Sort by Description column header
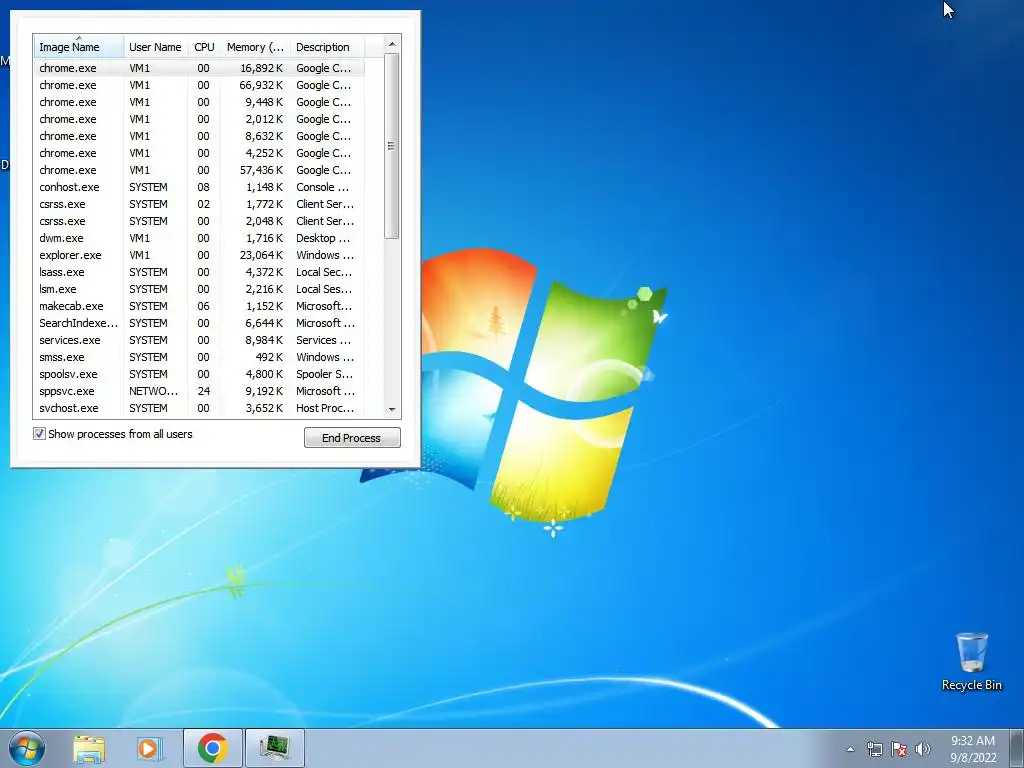 coord(327,47)
